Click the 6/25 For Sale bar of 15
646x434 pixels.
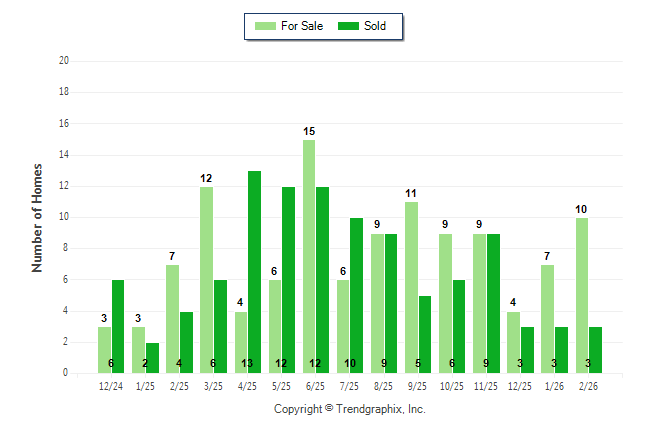click(309, 256)
